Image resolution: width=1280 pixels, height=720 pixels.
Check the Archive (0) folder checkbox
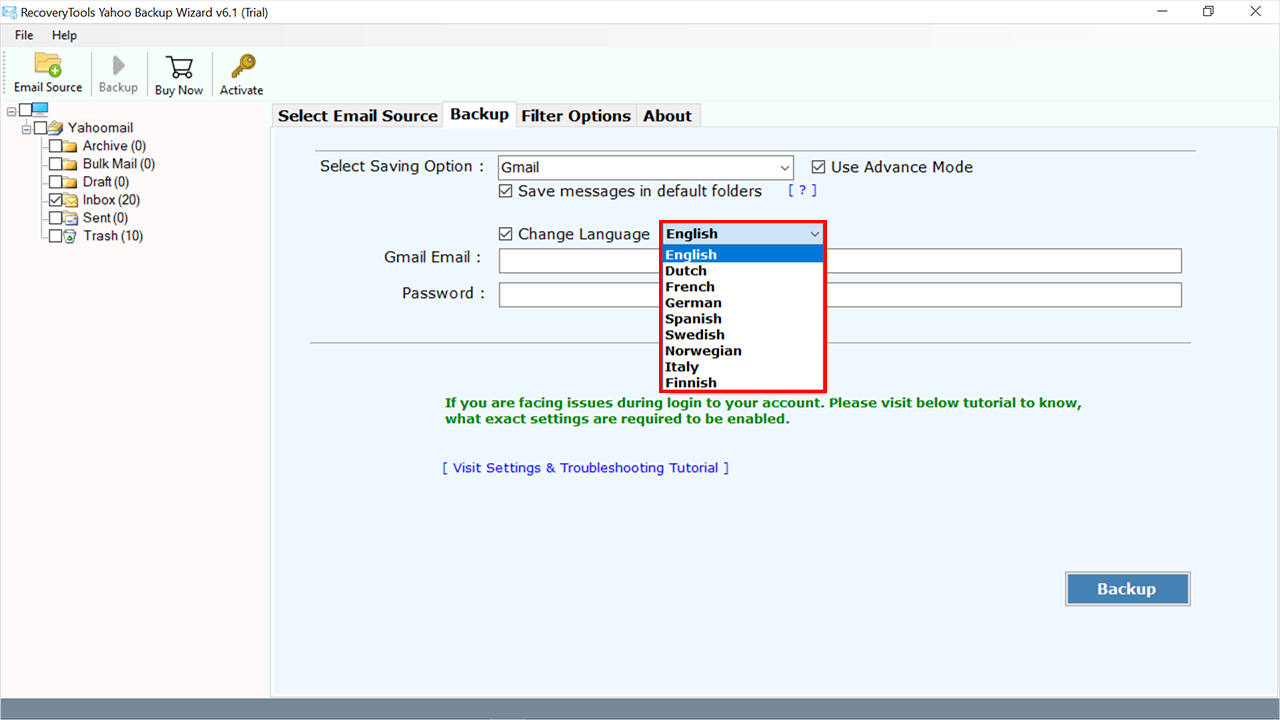coord(56,146)
